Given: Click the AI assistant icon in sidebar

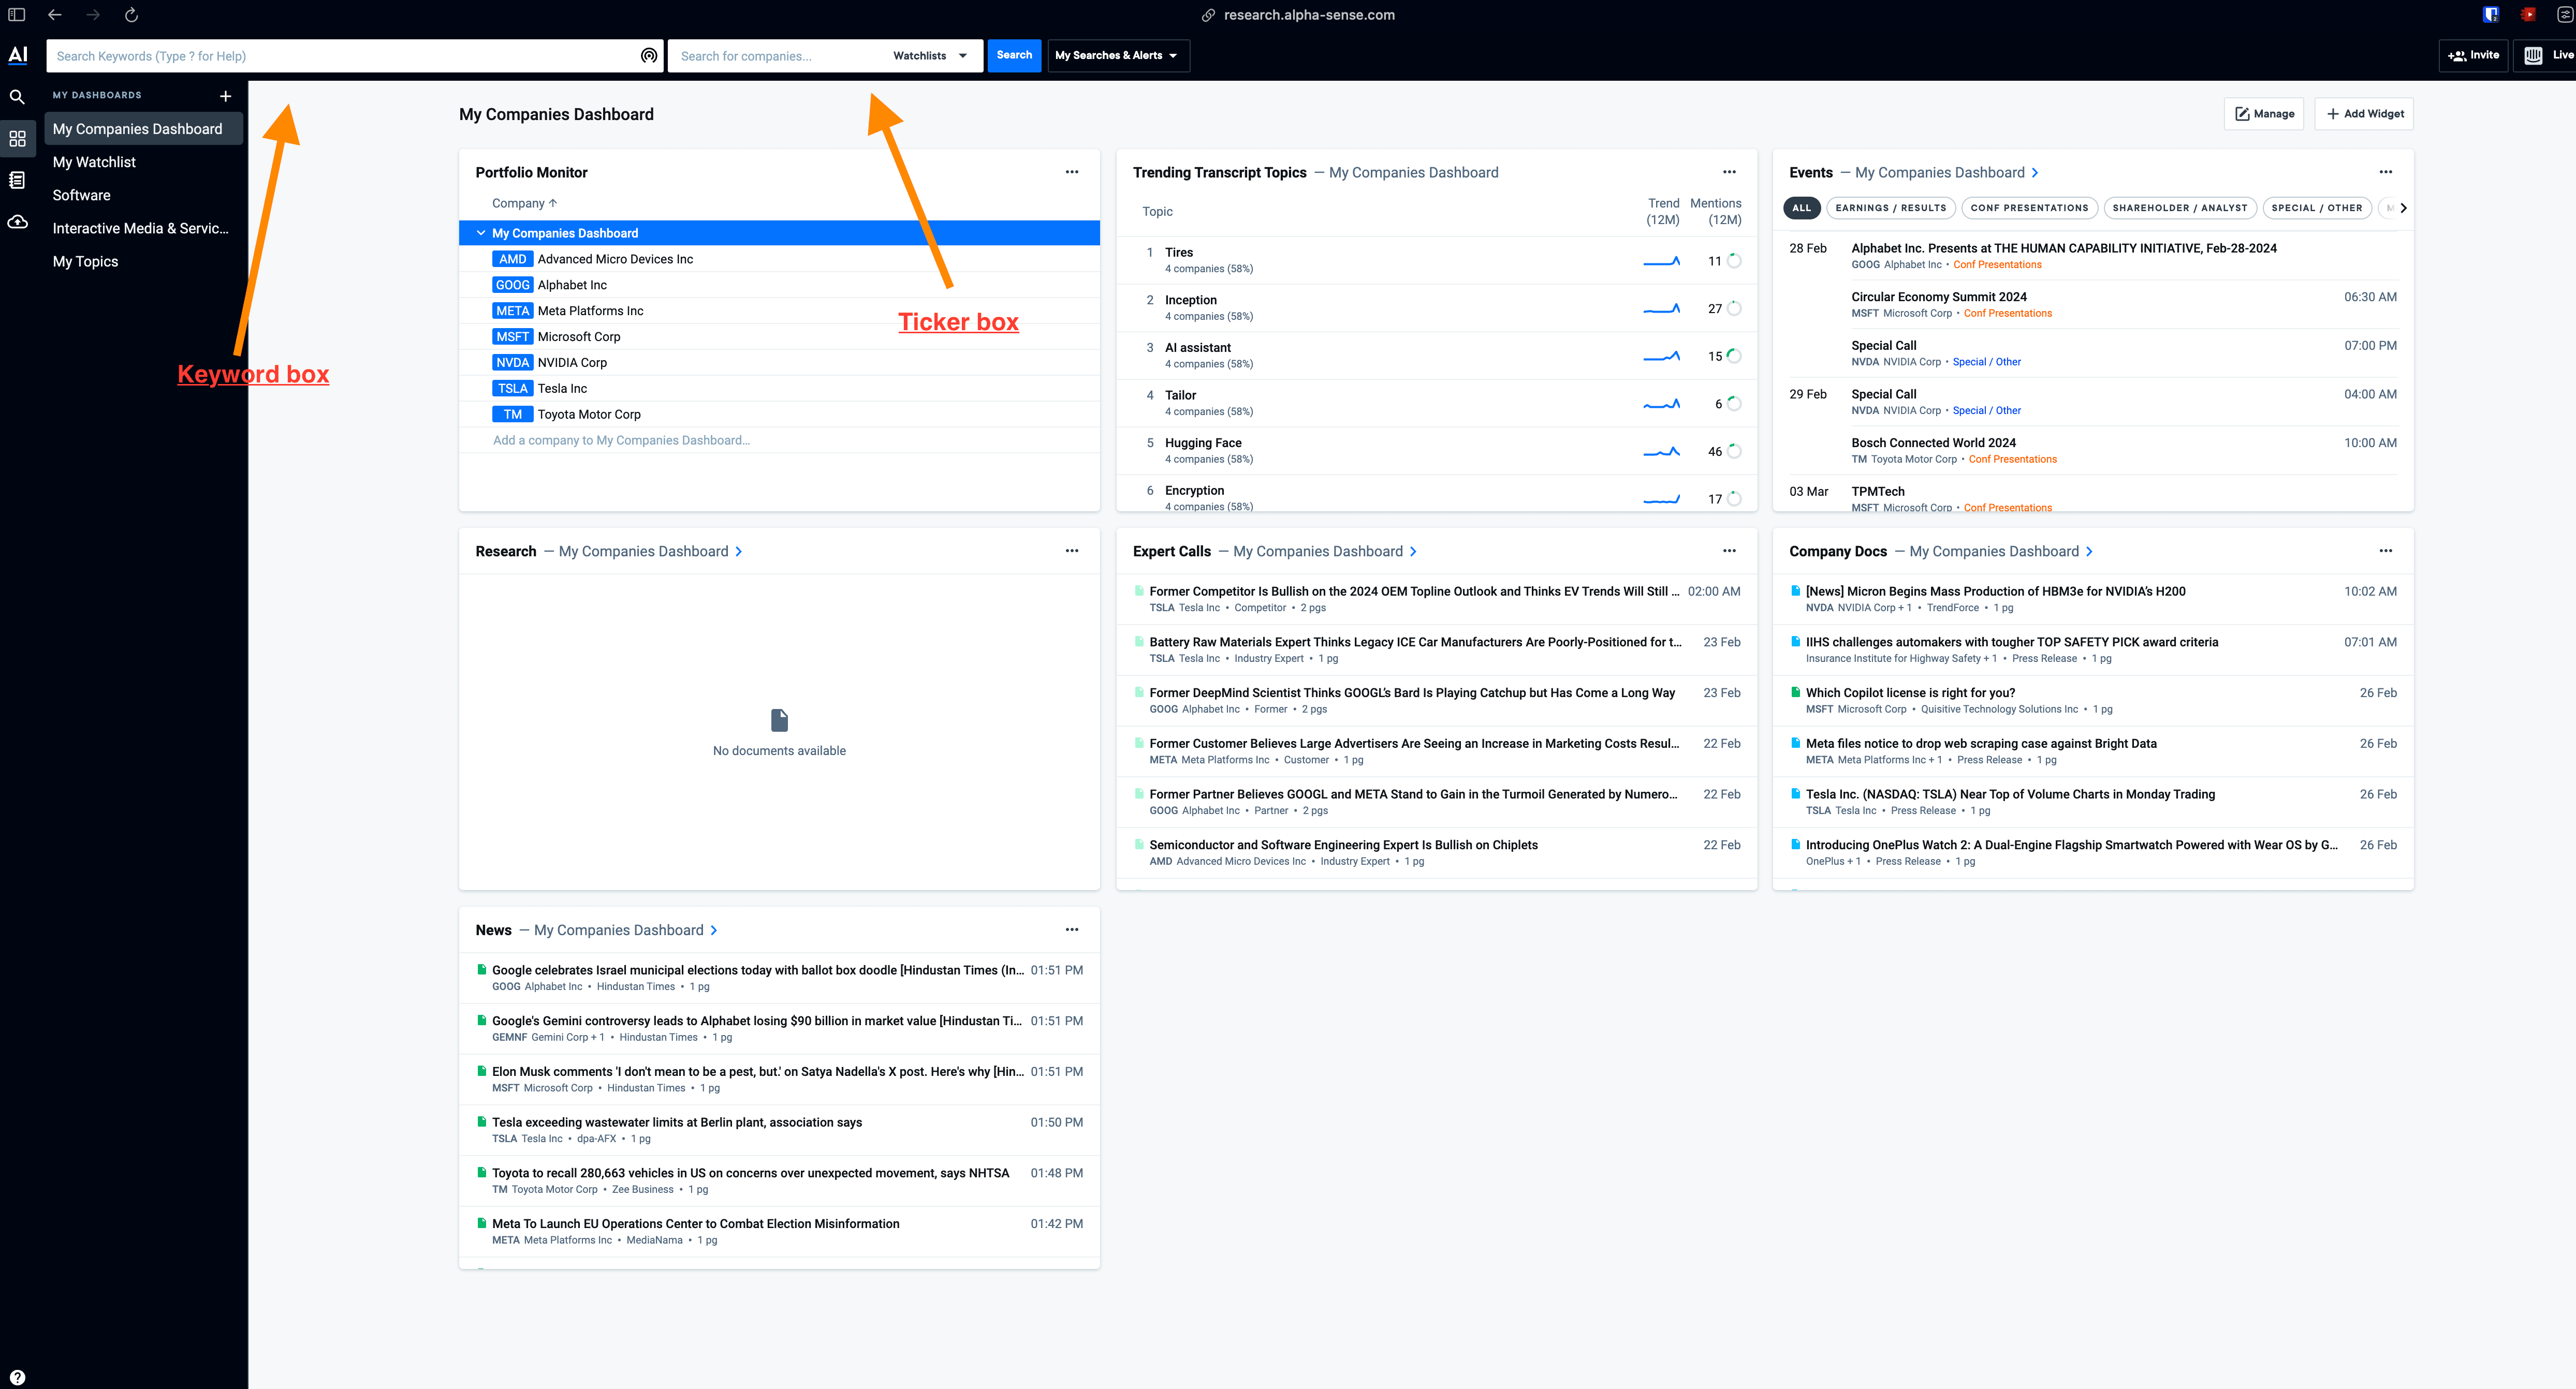Looking at the screenshot, I should (x=19, y=55).
